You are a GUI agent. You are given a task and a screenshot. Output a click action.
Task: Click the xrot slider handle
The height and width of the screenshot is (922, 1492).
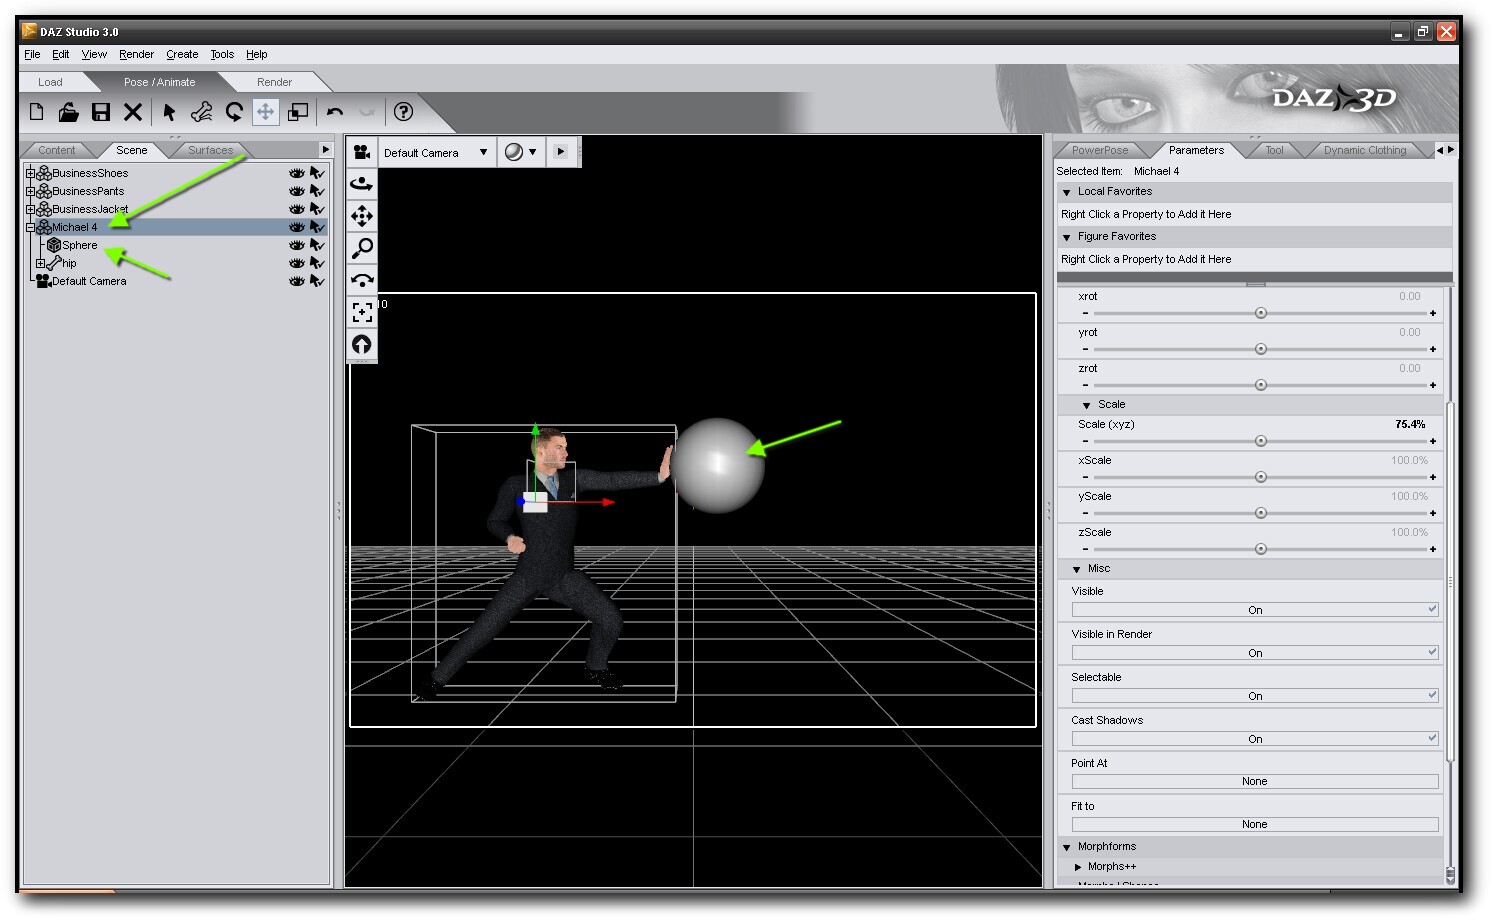[x=1261, y=313]
